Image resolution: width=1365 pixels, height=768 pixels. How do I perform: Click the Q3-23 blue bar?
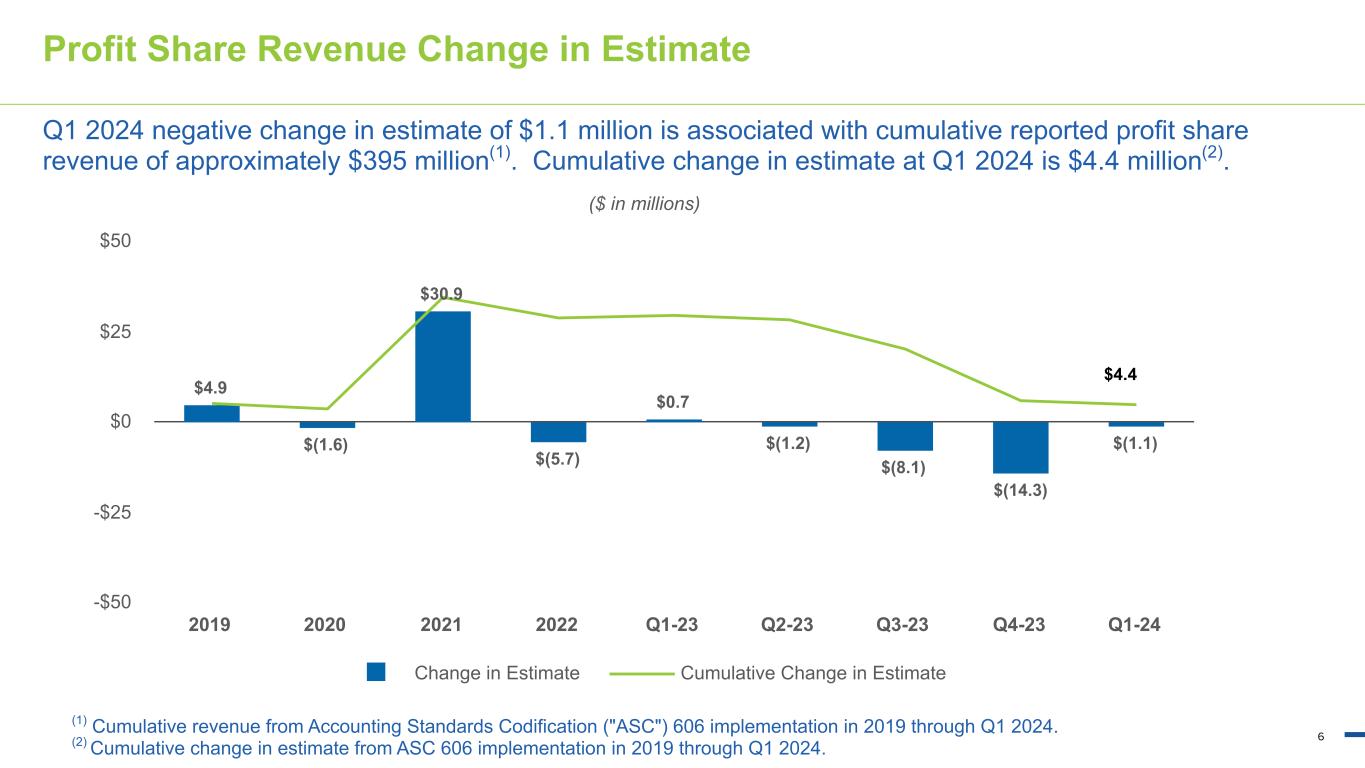coord(905,436)
